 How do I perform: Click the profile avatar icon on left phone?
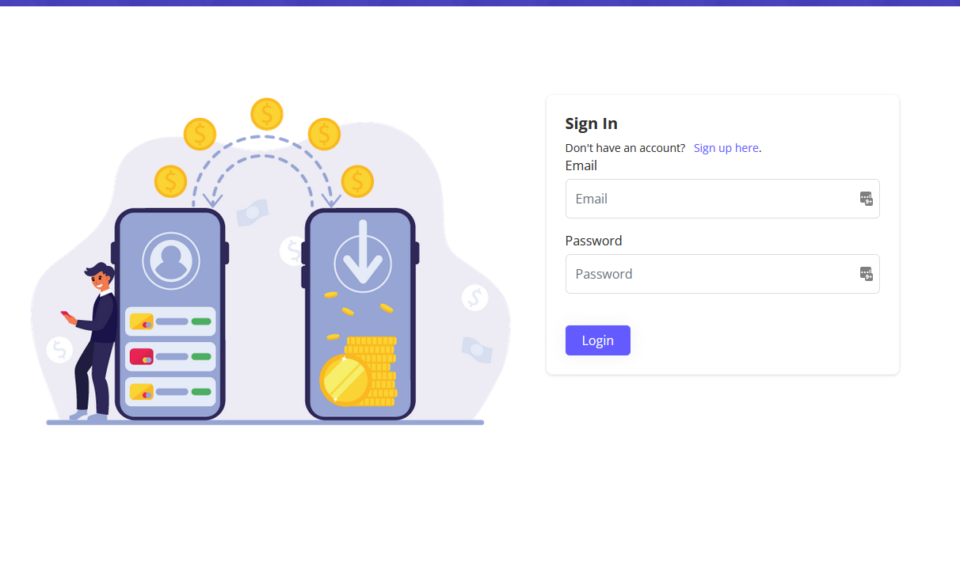tap(171, 261)
